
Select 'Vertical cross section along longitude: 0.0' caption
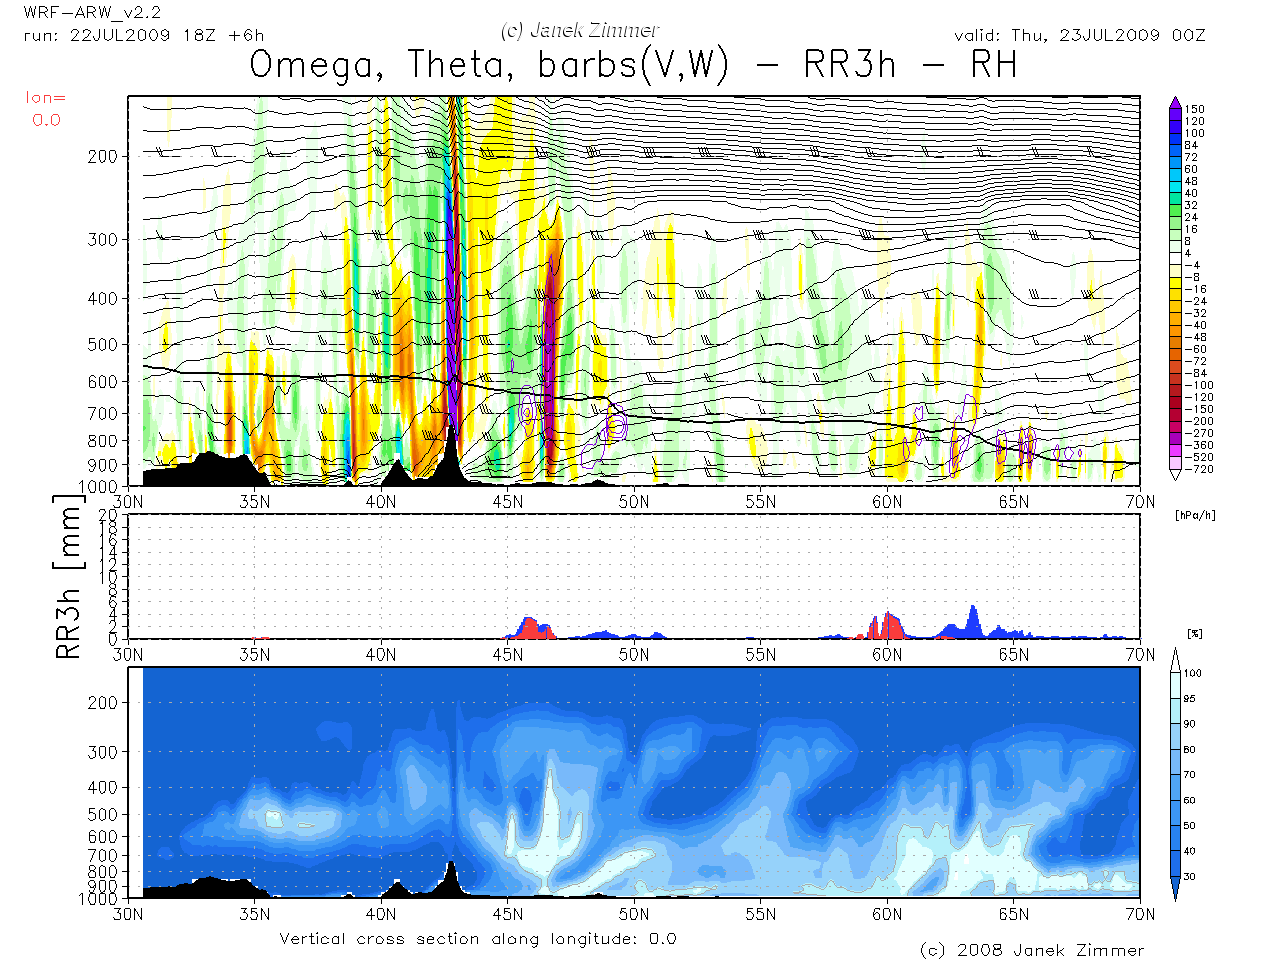point(478,939)
